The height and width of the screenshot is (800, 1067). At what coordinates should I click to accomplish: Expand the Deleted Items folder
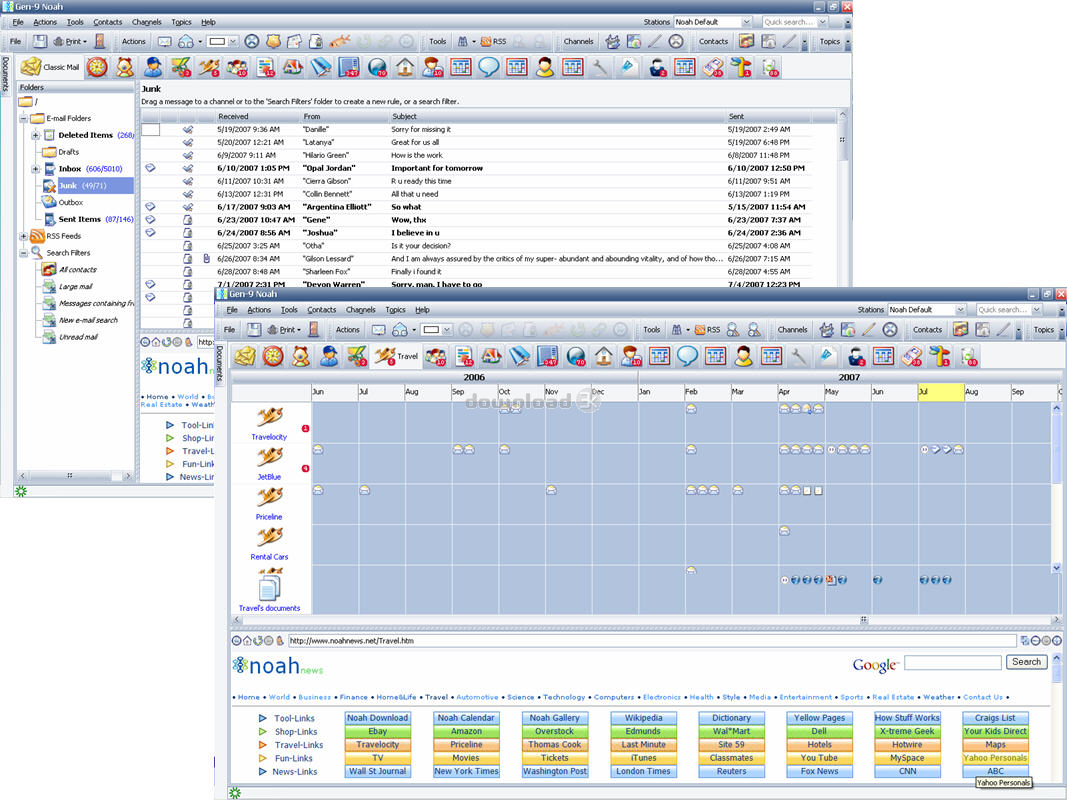(35, 135)
